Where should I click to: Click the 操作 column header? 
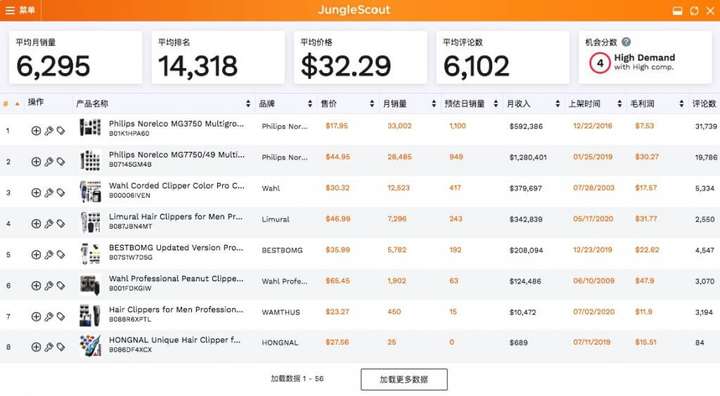[35, 102]
